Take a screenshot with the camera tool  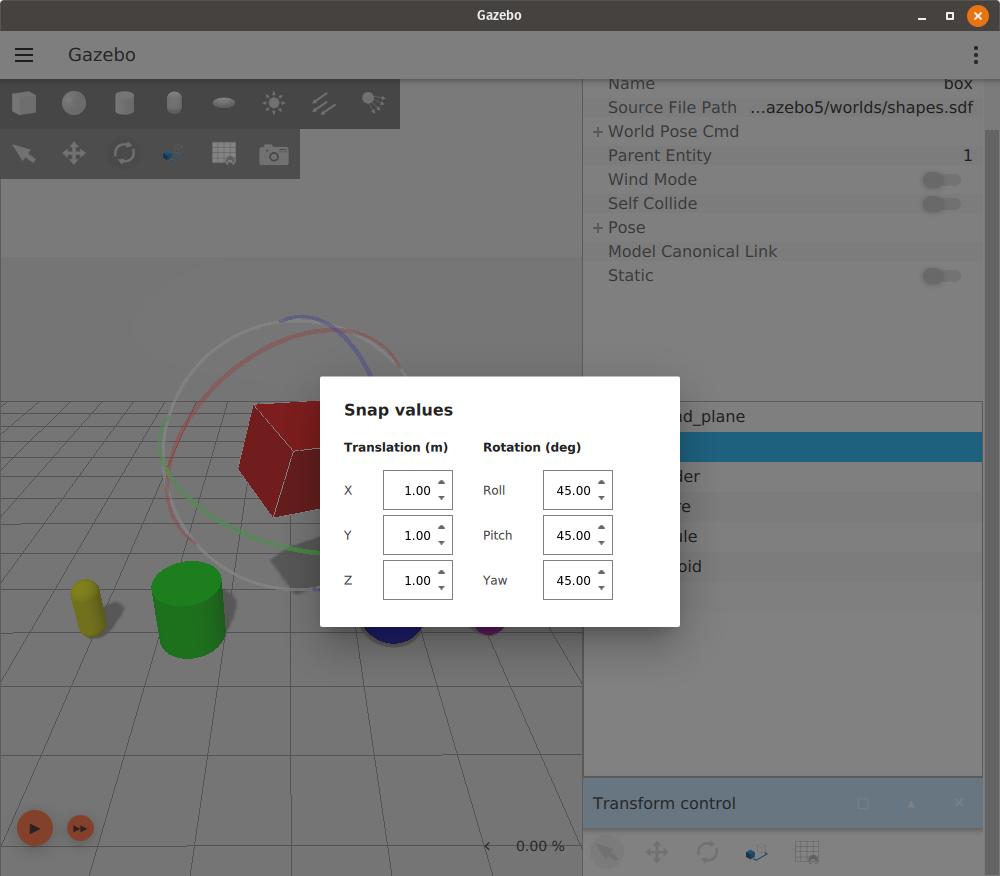[274, 154]
